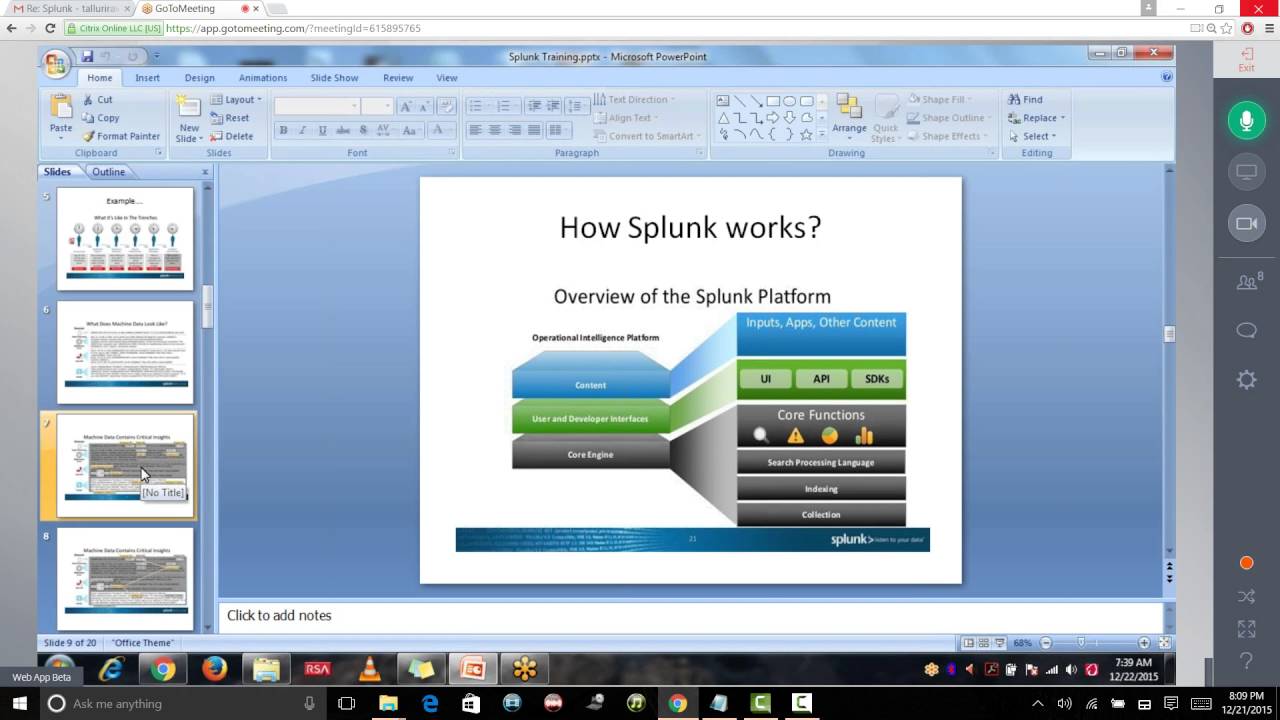Click Clear All Formatting icon

click(x=447, y=106)
